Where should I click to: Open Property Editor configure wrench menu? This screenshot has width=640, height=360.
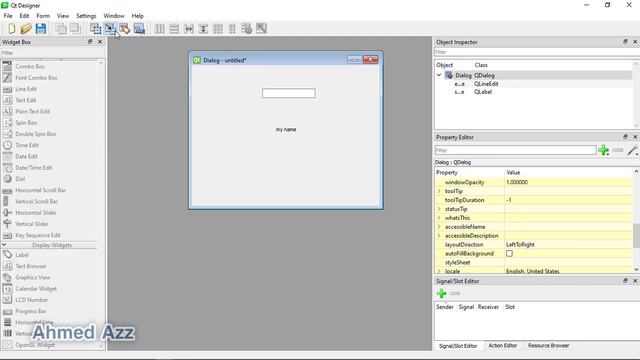[632, 150]
